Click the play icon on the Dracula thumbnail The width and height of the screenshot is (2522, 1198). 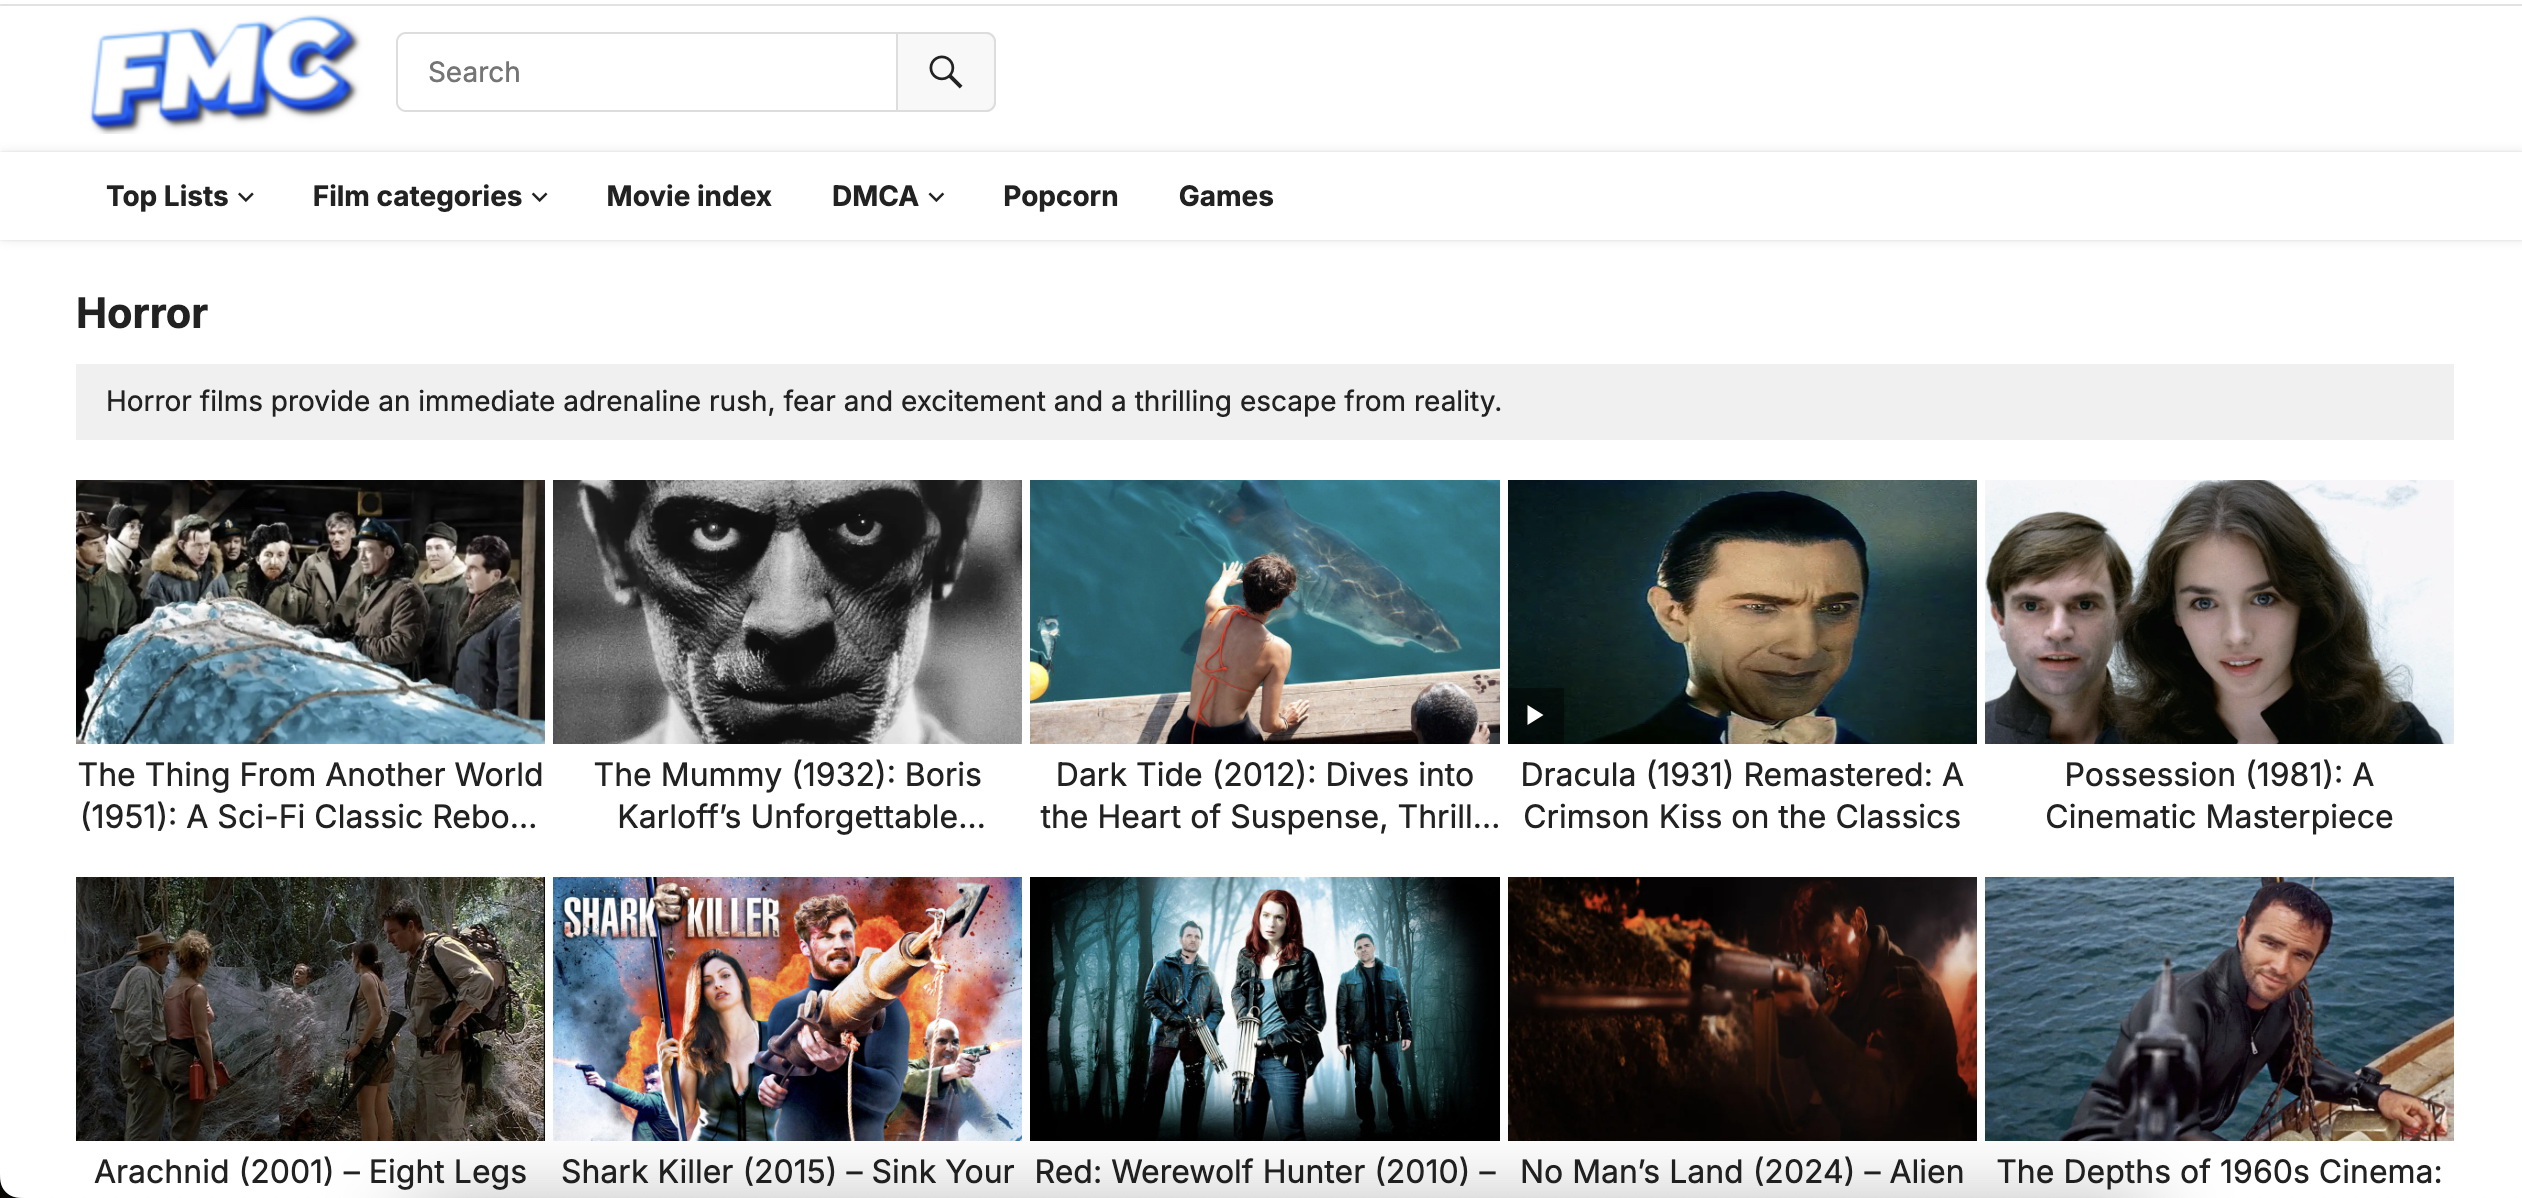coord(1534,715)
